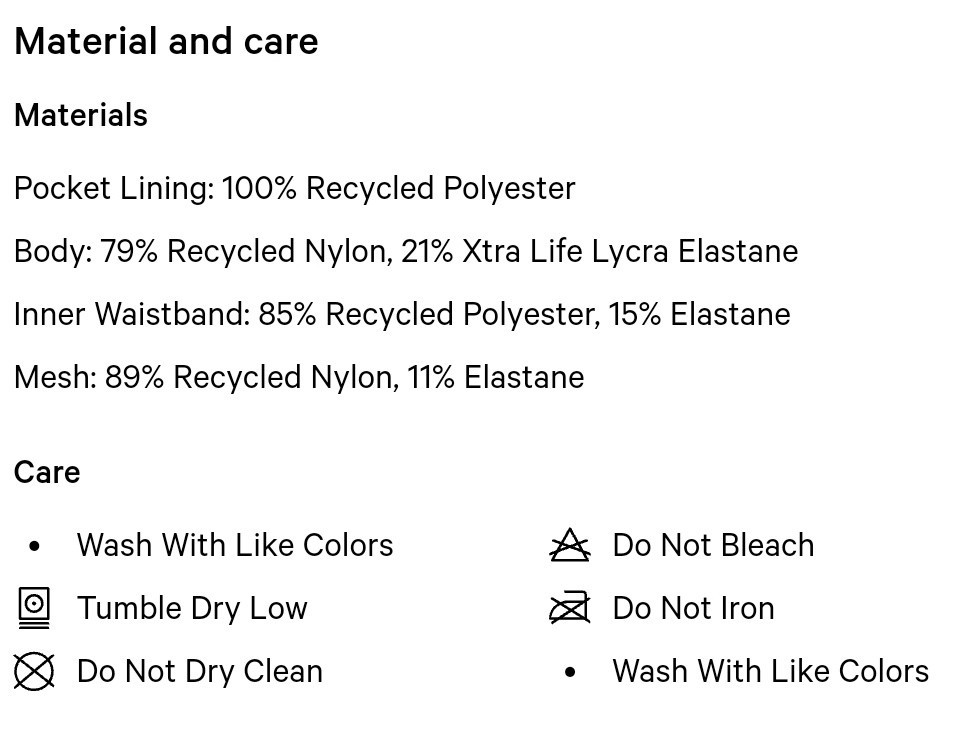Viewport: 972px width, 748px height.
Task: Click the Do Not Bleach triangle icon
Action: pyautogui.click(x=570, y=545)
